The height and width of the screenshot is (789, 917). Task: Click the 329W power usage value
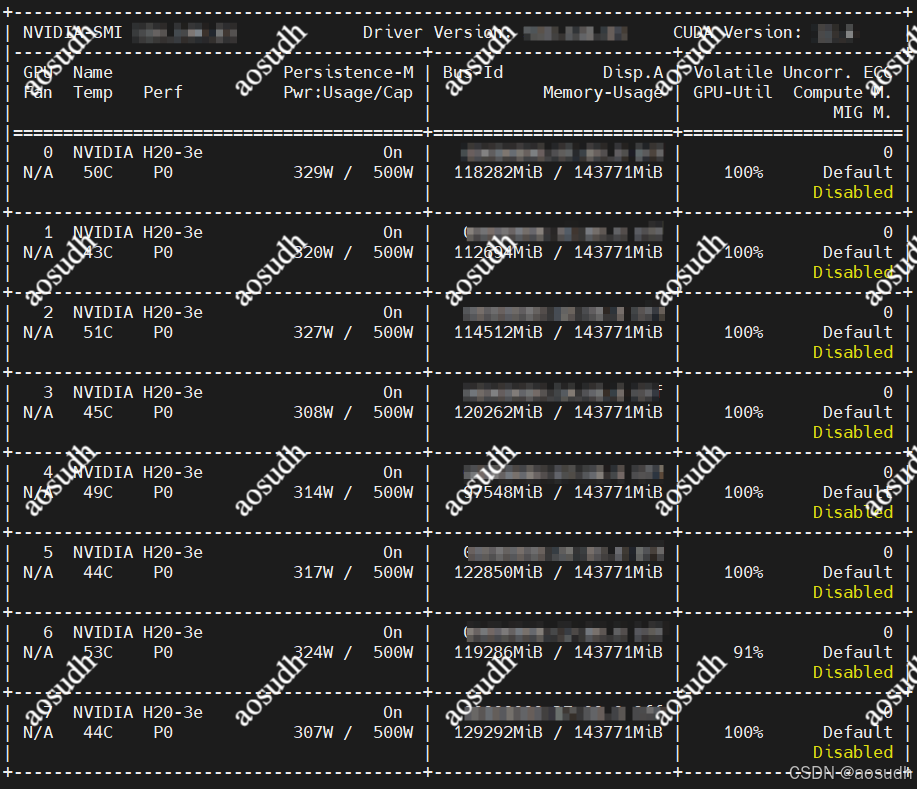[313, 173]
